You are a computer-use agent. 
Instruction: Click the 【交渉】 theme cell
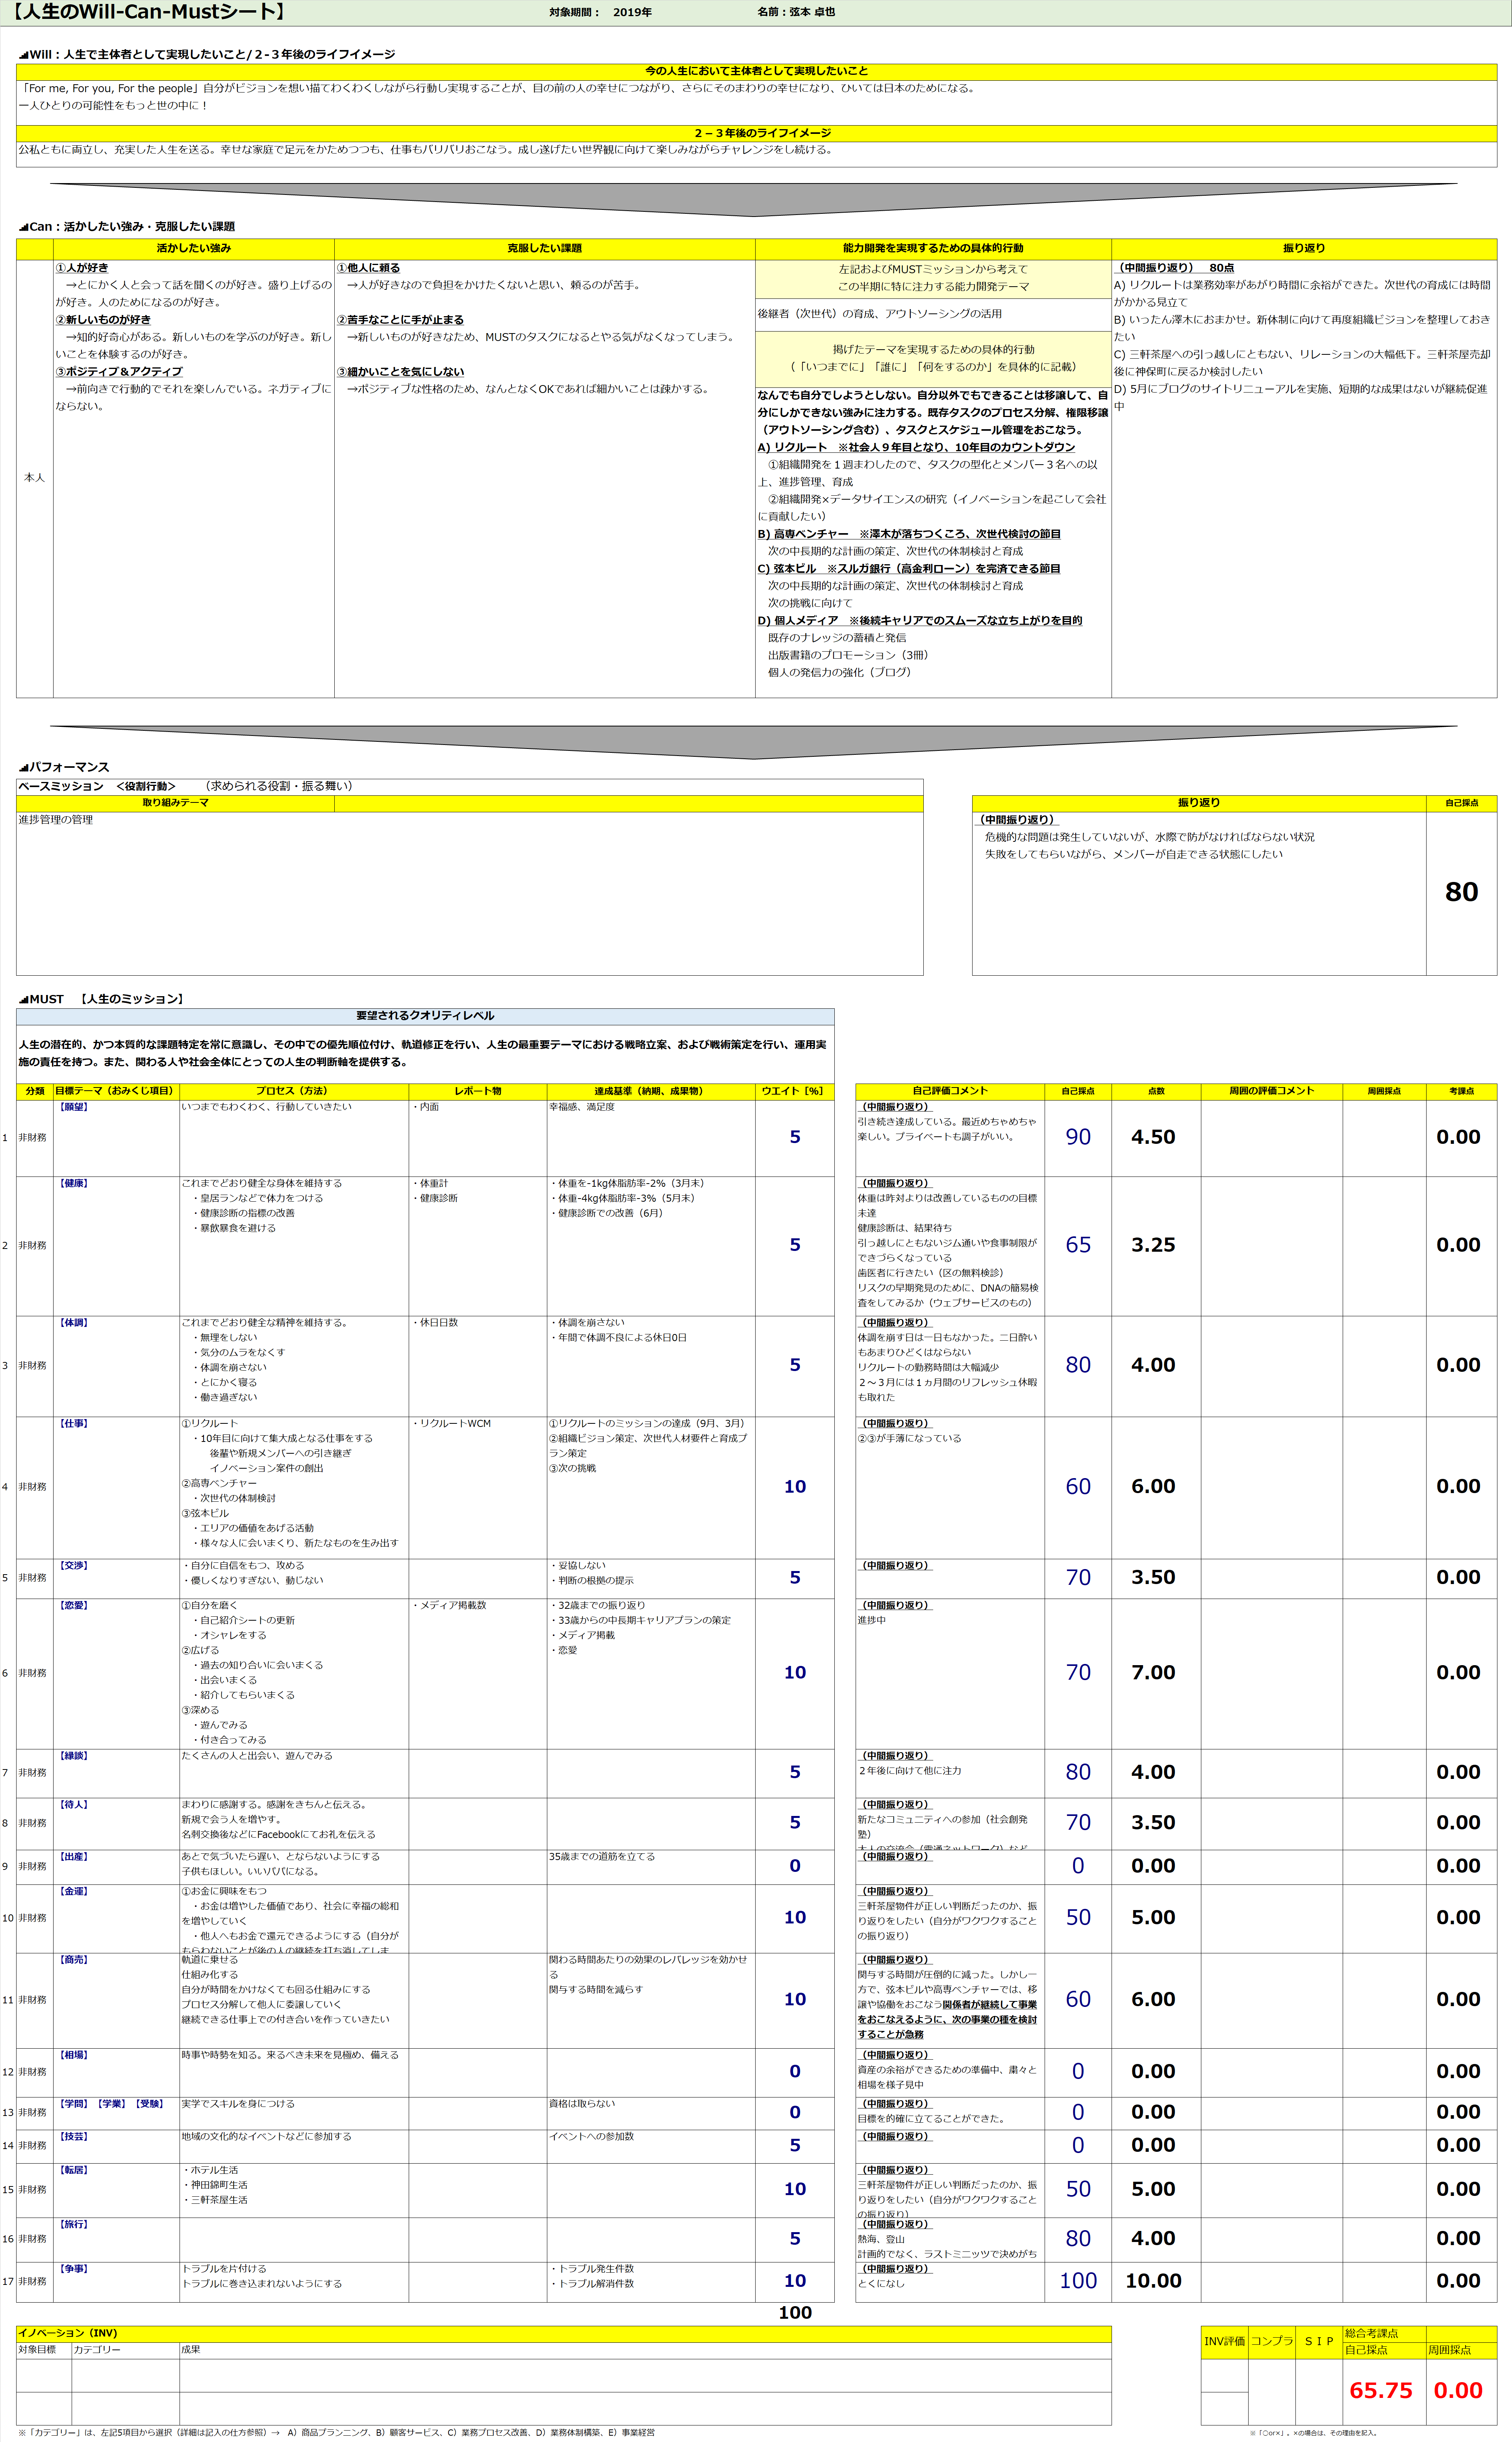click(x=116, y=1578)
